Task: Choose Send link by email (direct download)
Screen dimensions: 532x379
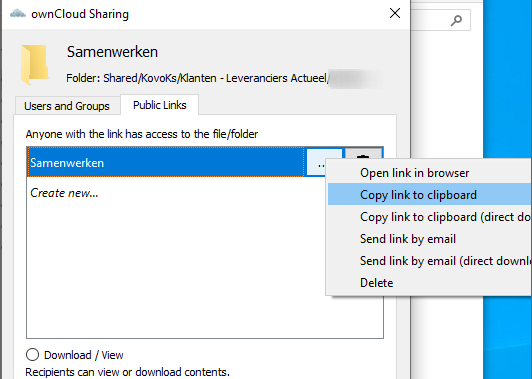Action: click(429, 261)
